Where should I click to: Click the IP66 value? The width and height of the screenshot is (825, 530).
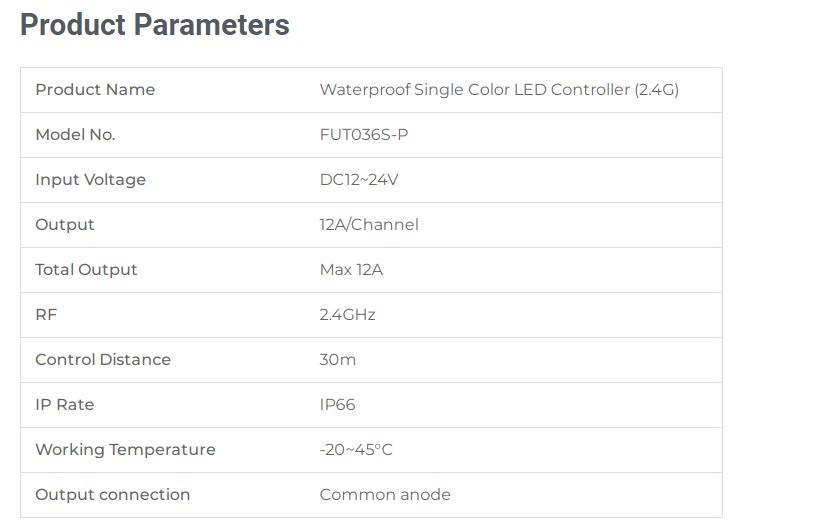point(337,405)
